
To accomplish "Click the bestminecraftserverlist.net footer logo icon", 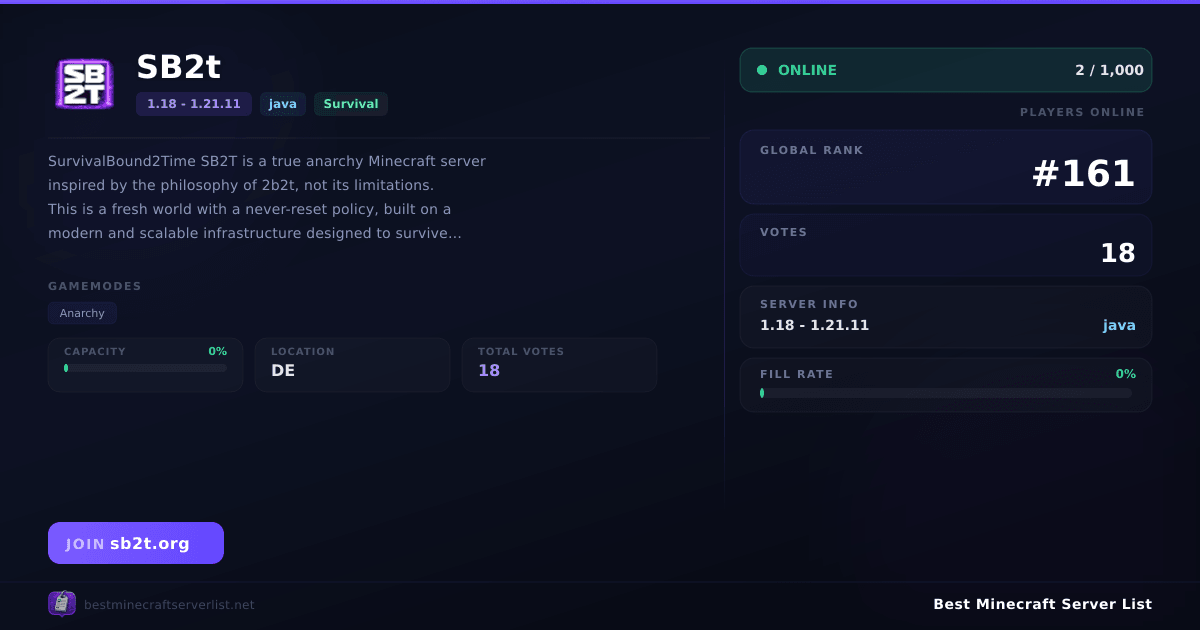I will (62, 603).
